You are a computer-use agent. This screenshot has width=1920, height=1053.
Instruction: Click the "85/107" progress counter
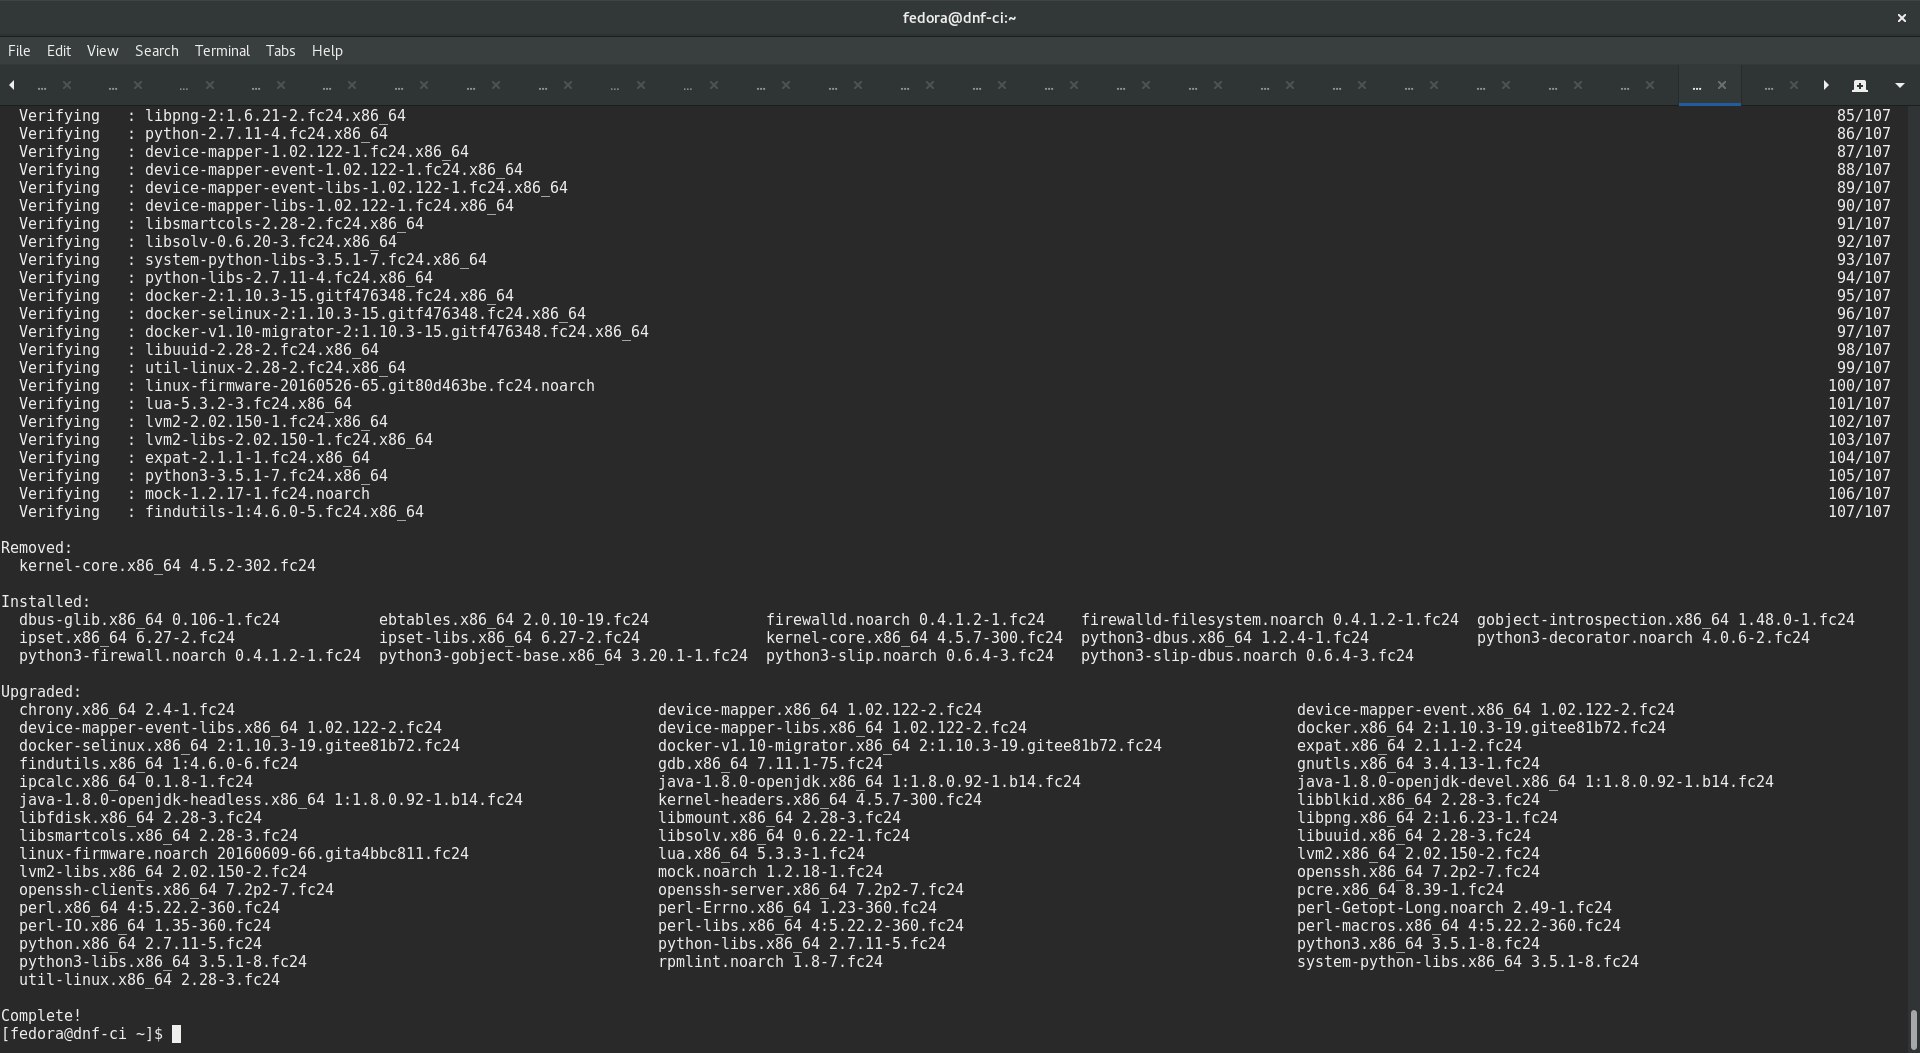1864,116
